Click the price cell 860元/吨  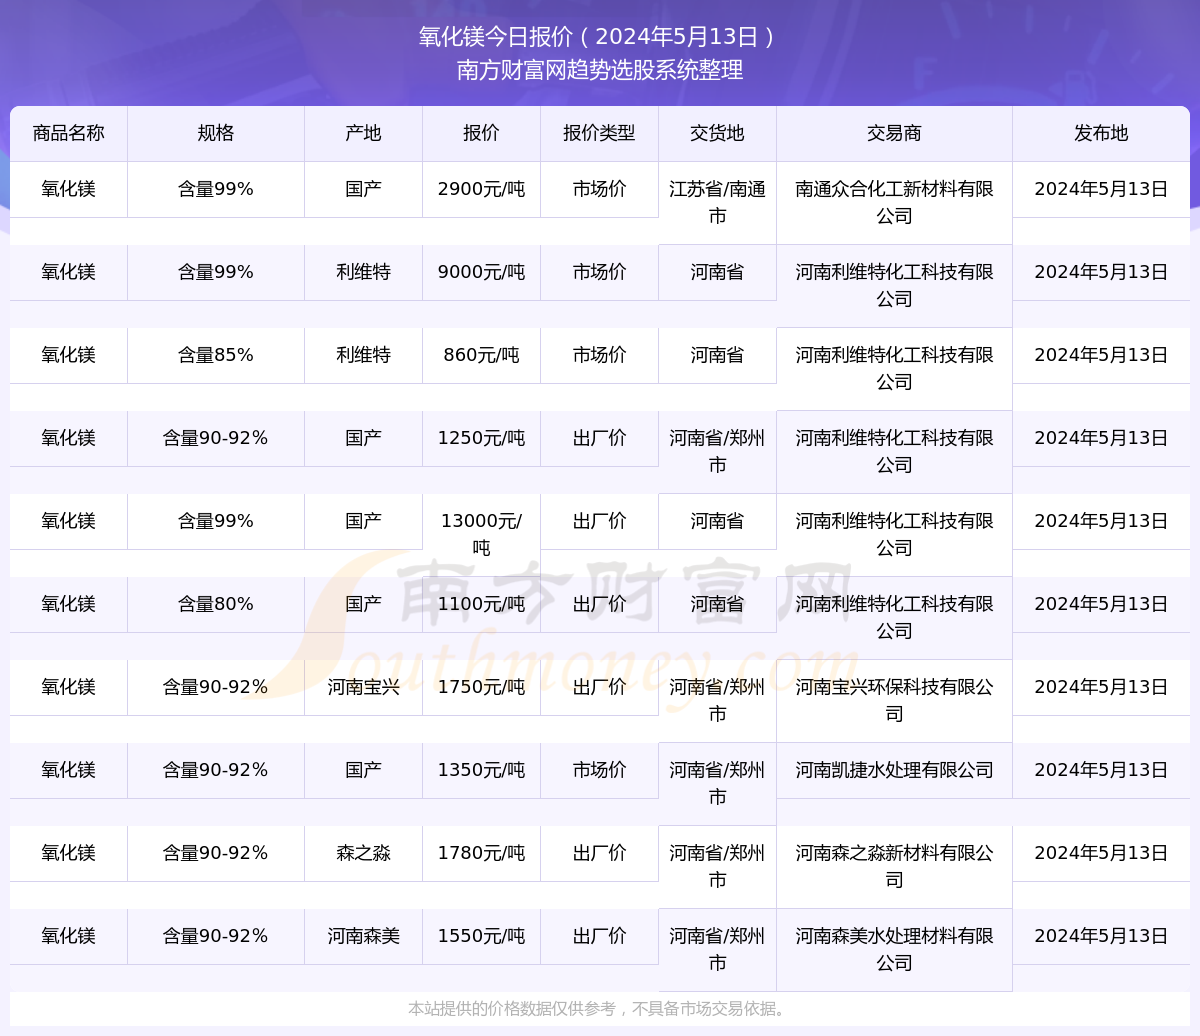point(481,355)
